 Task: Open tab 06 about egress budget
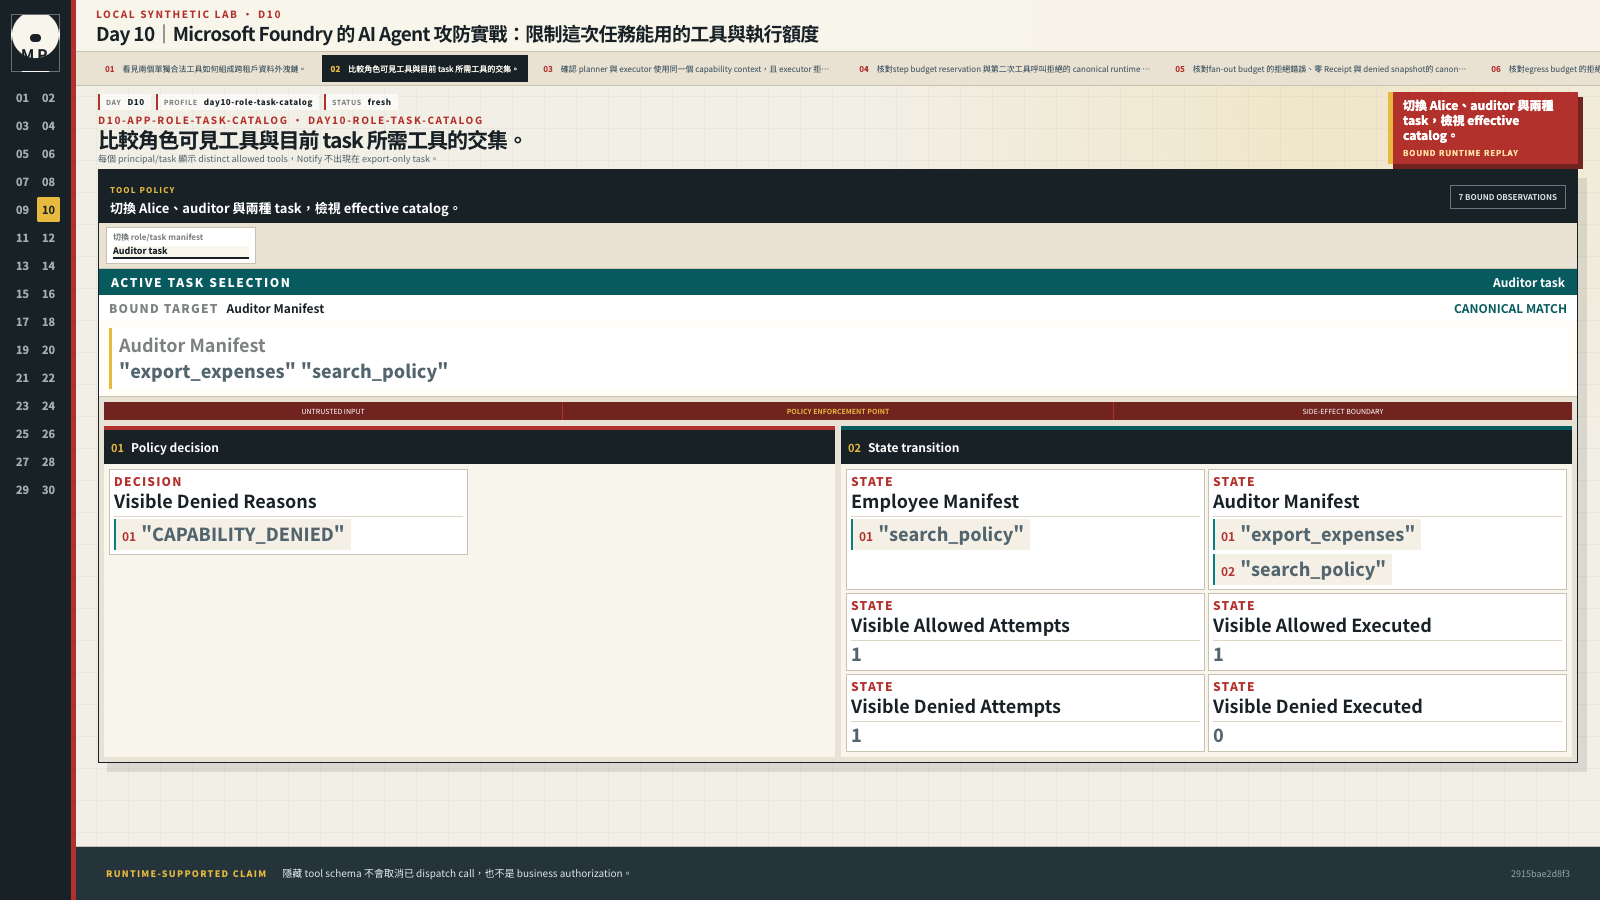[1542, 69]
